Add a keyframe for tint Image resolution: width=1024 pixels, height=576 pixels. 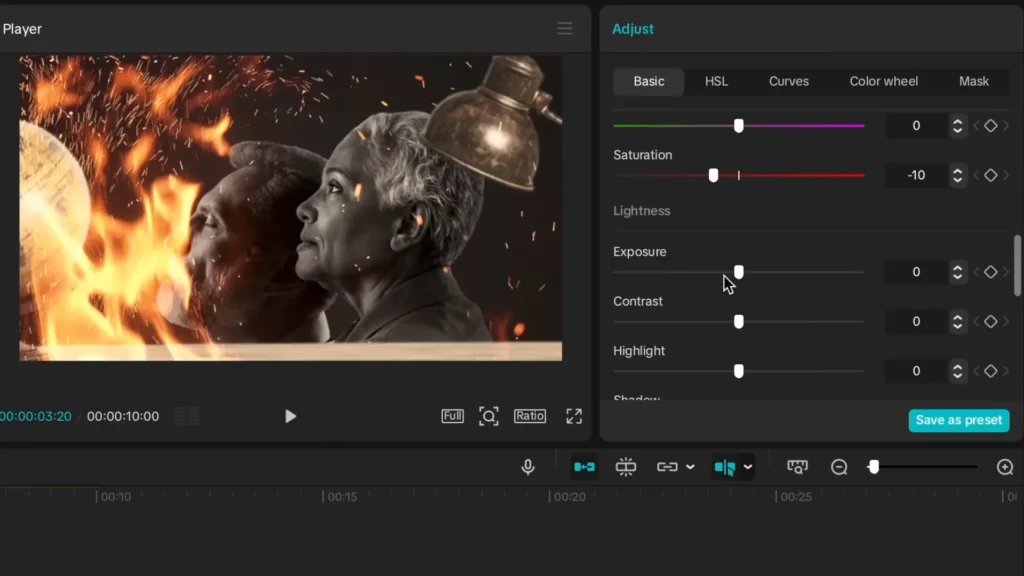coord(991,125)
